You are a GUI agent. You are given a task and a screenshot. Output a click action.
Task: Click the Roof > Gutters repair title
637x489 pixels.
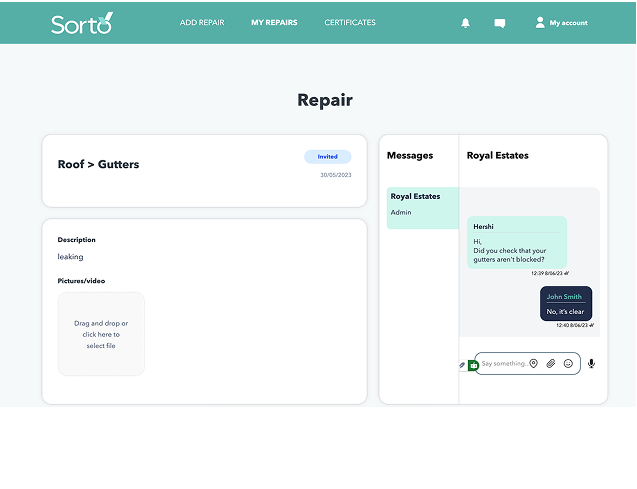[99, 164]
